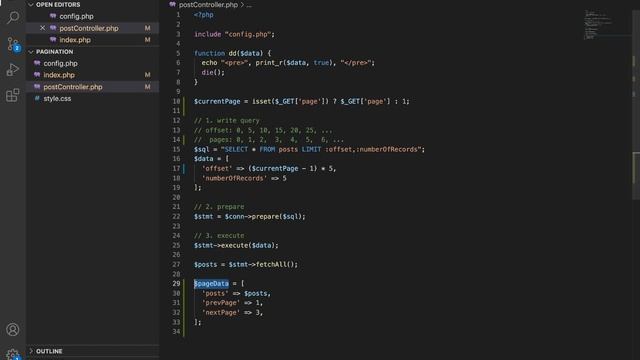Viewport: 640px width, 360px height.
Task: Click the $stmt->execute($data) line
Action: (x=236, y=245)
